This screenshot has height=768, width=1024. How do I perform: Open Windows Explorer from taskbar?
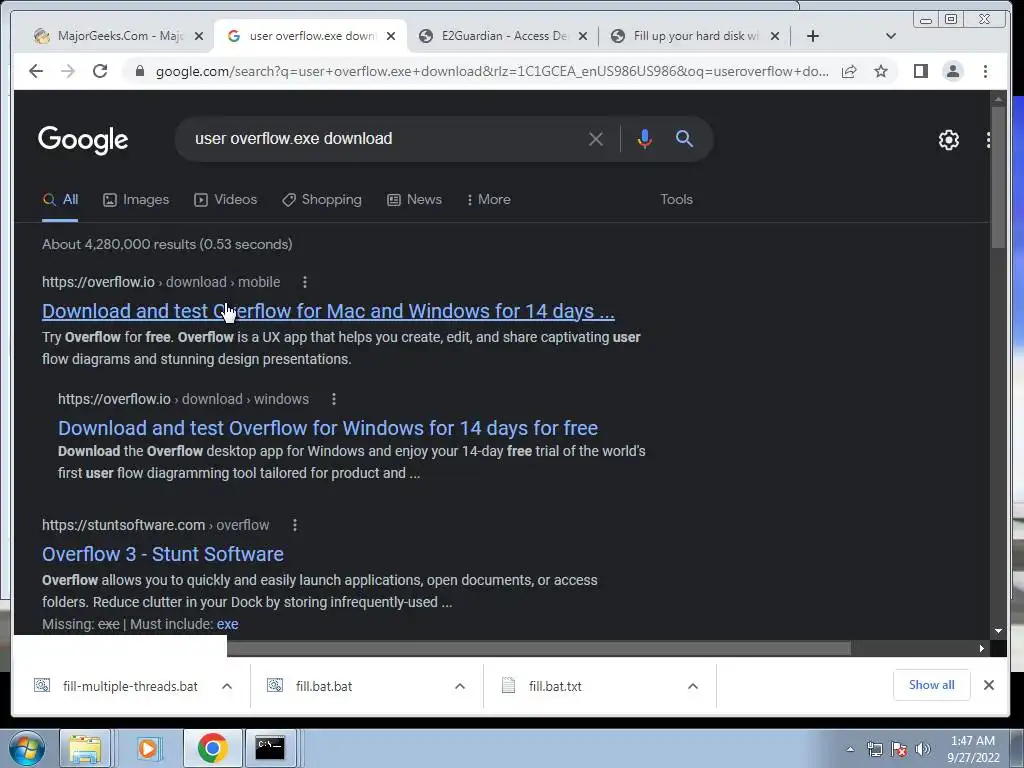(85, 748)
